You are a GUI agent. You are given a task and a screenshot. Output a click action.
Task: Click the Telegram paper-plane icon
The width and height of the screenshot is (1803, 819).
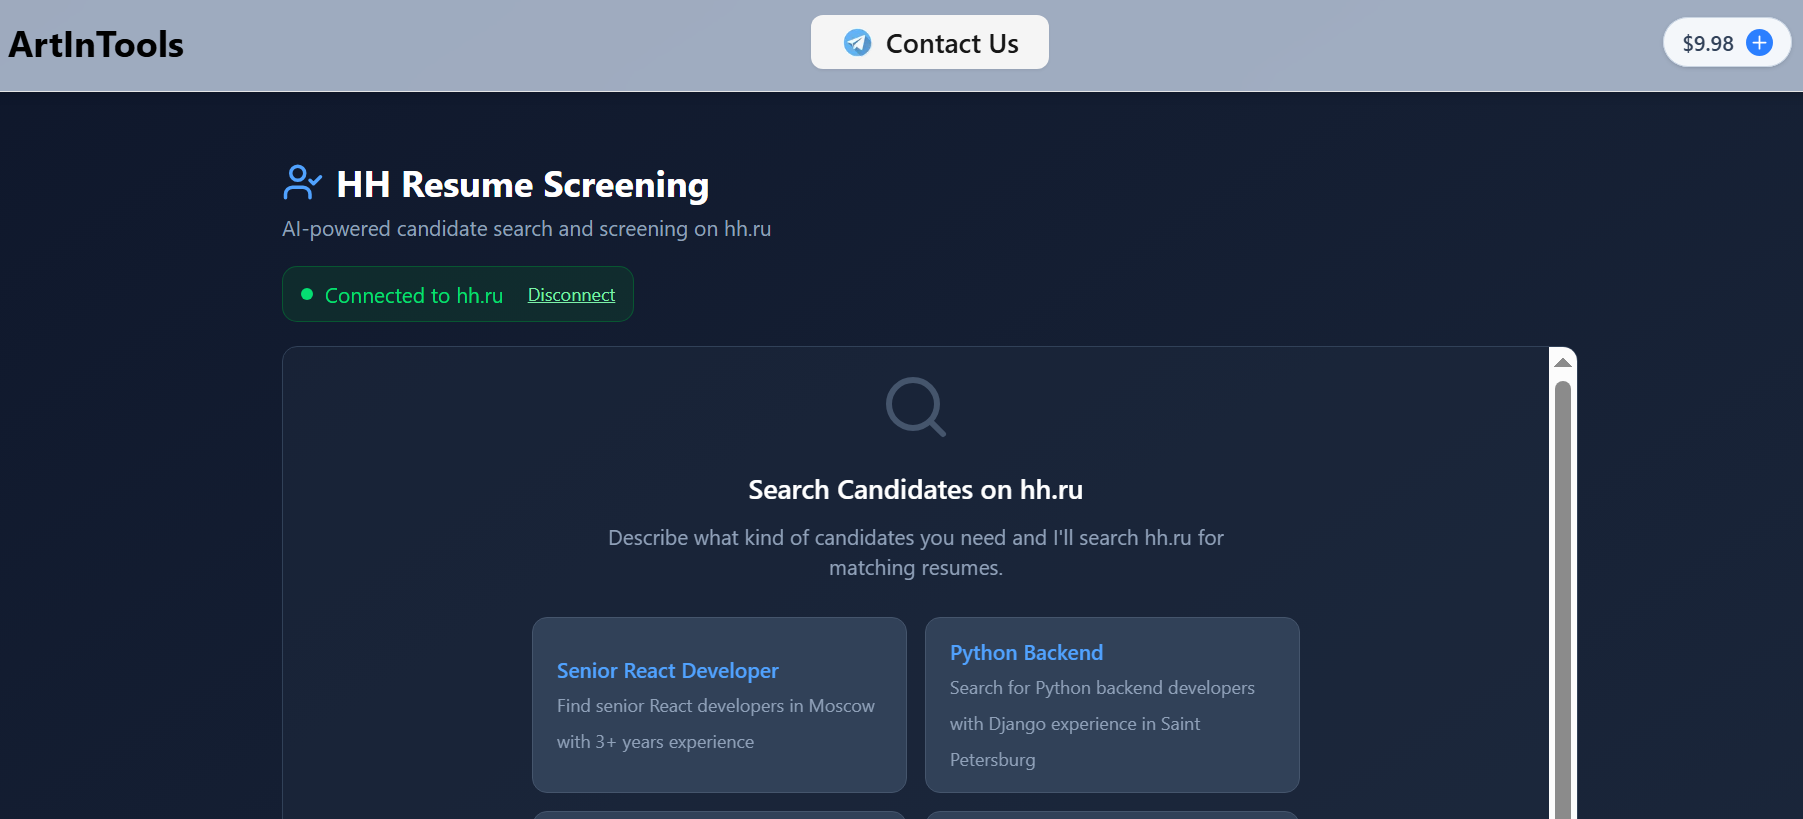pos(857,43)
